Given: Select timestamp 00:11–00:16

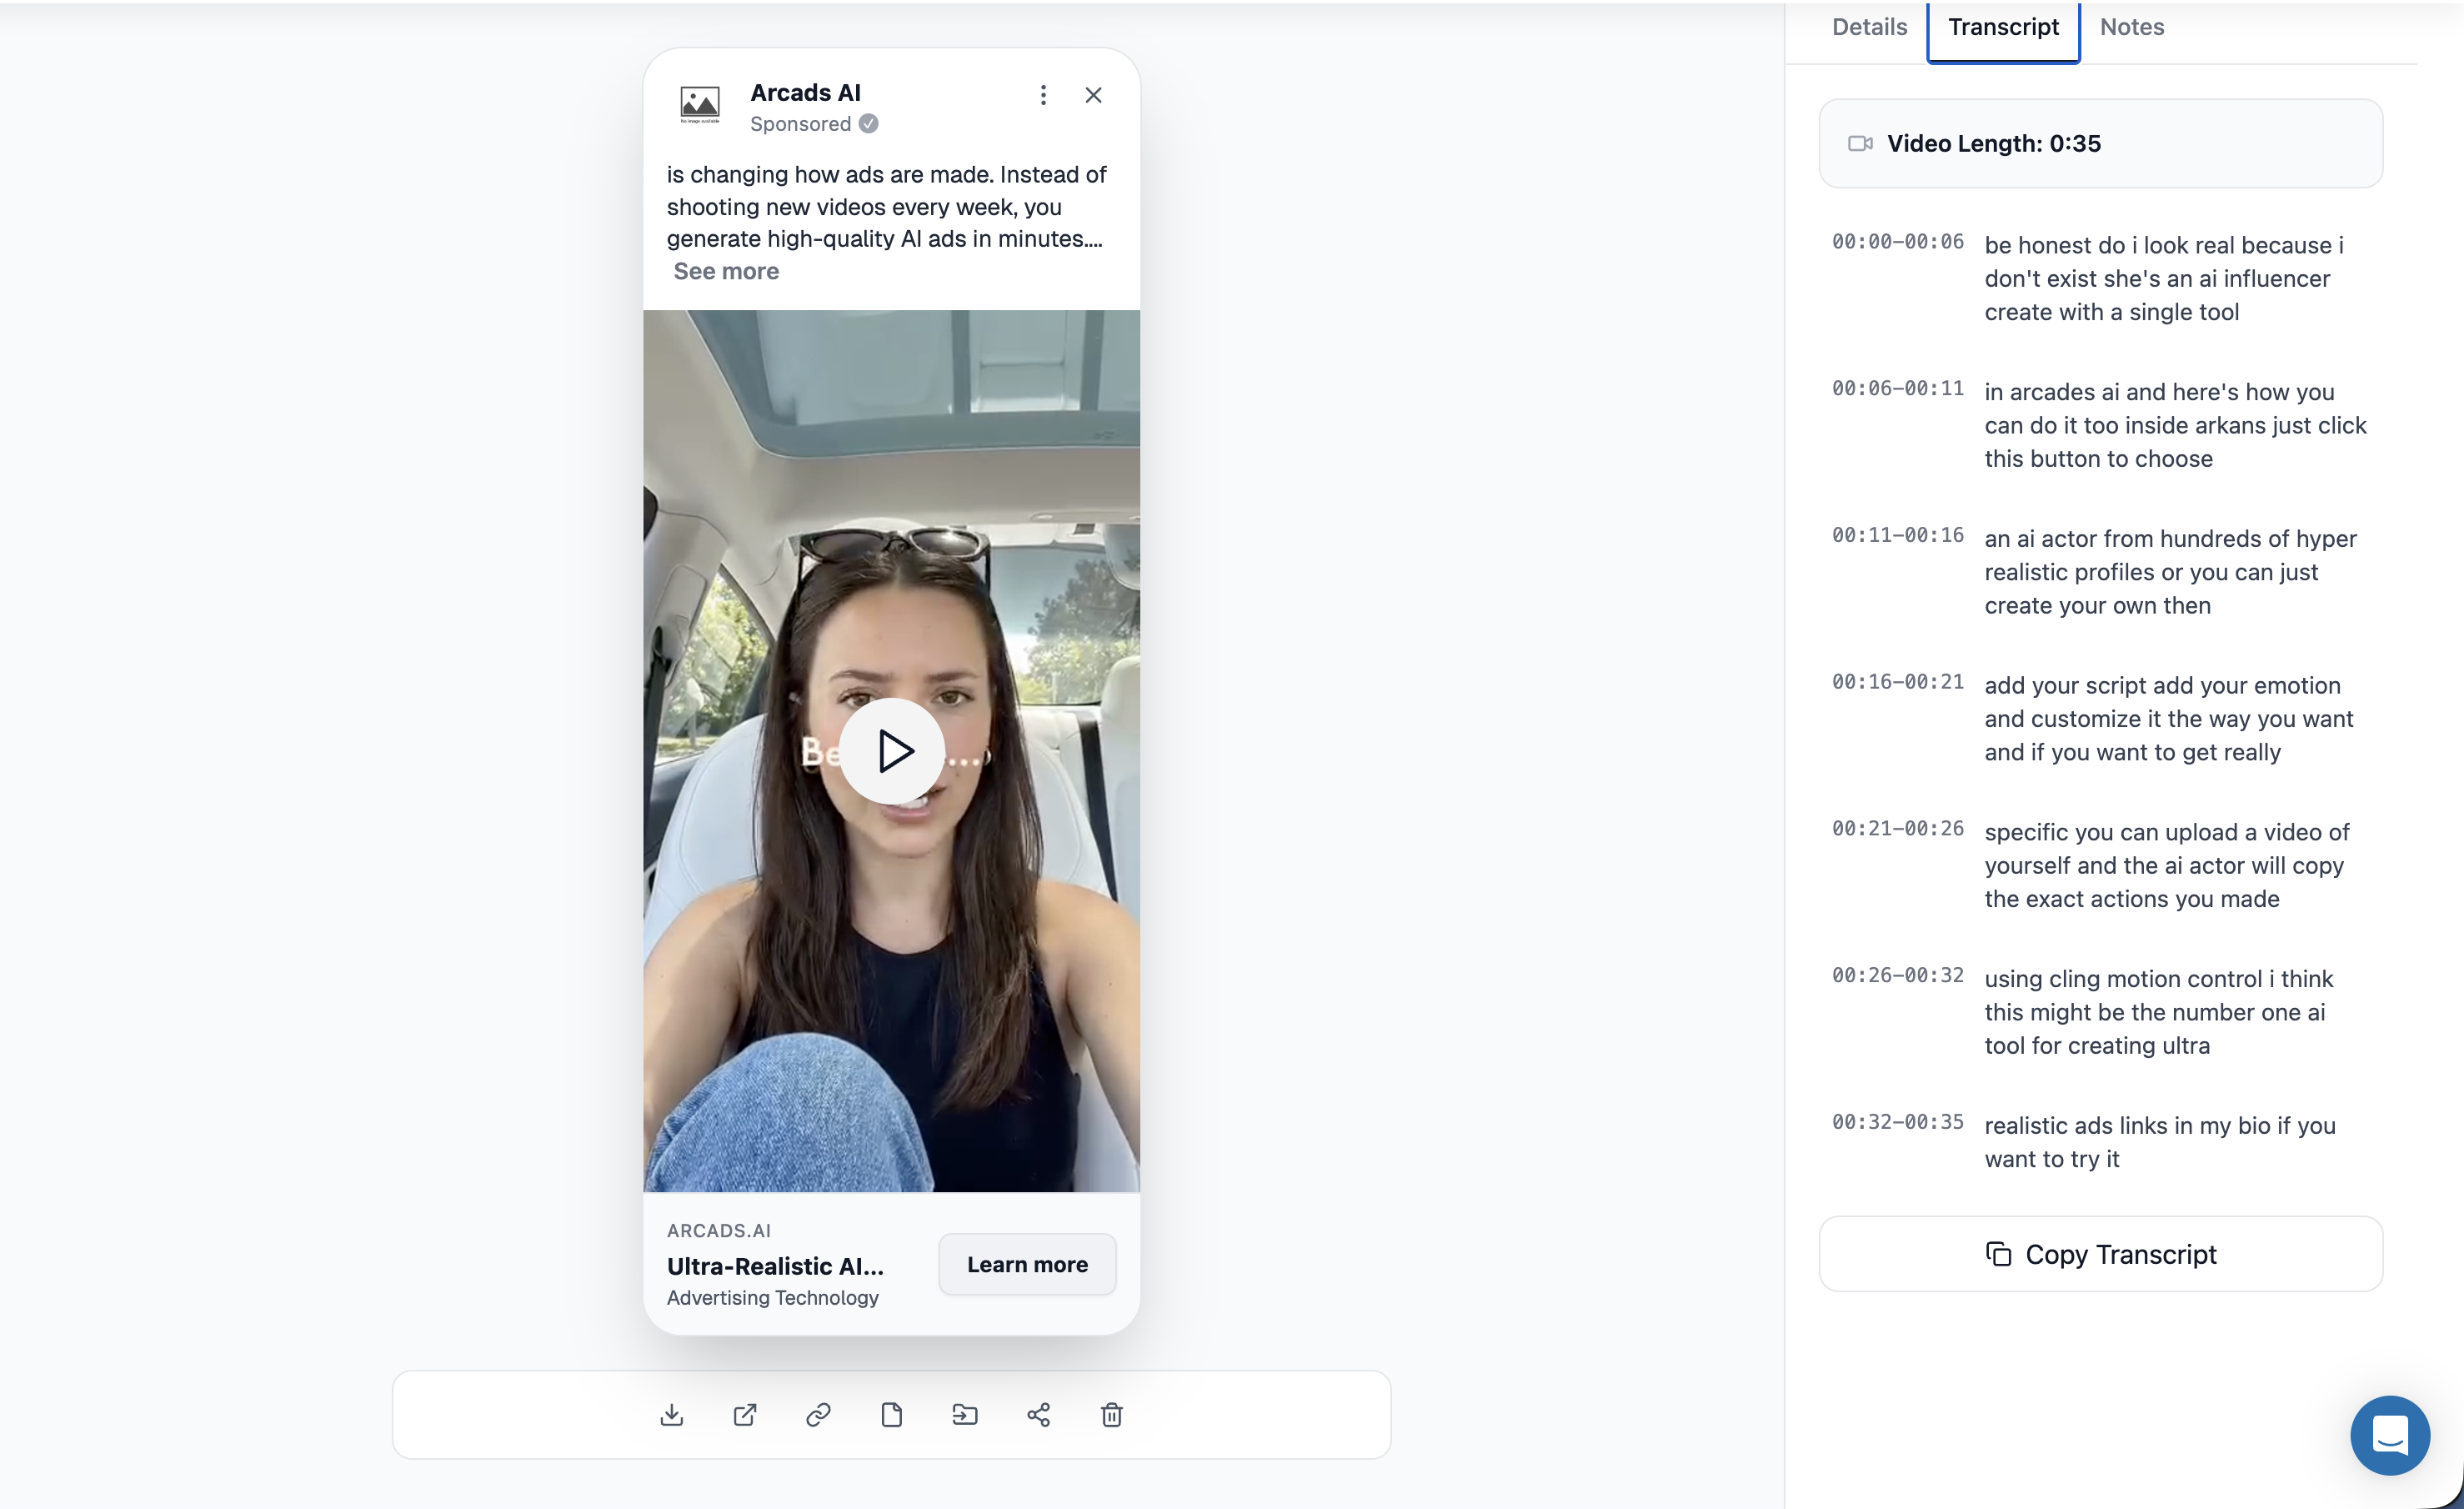Looking at the screenshot, I should [1897, 535].
